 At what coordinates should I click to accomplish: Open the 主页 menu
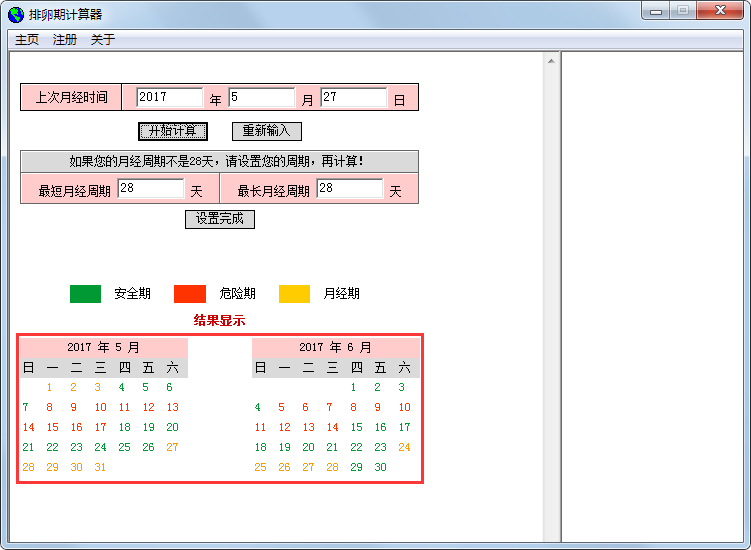point(27,40)
